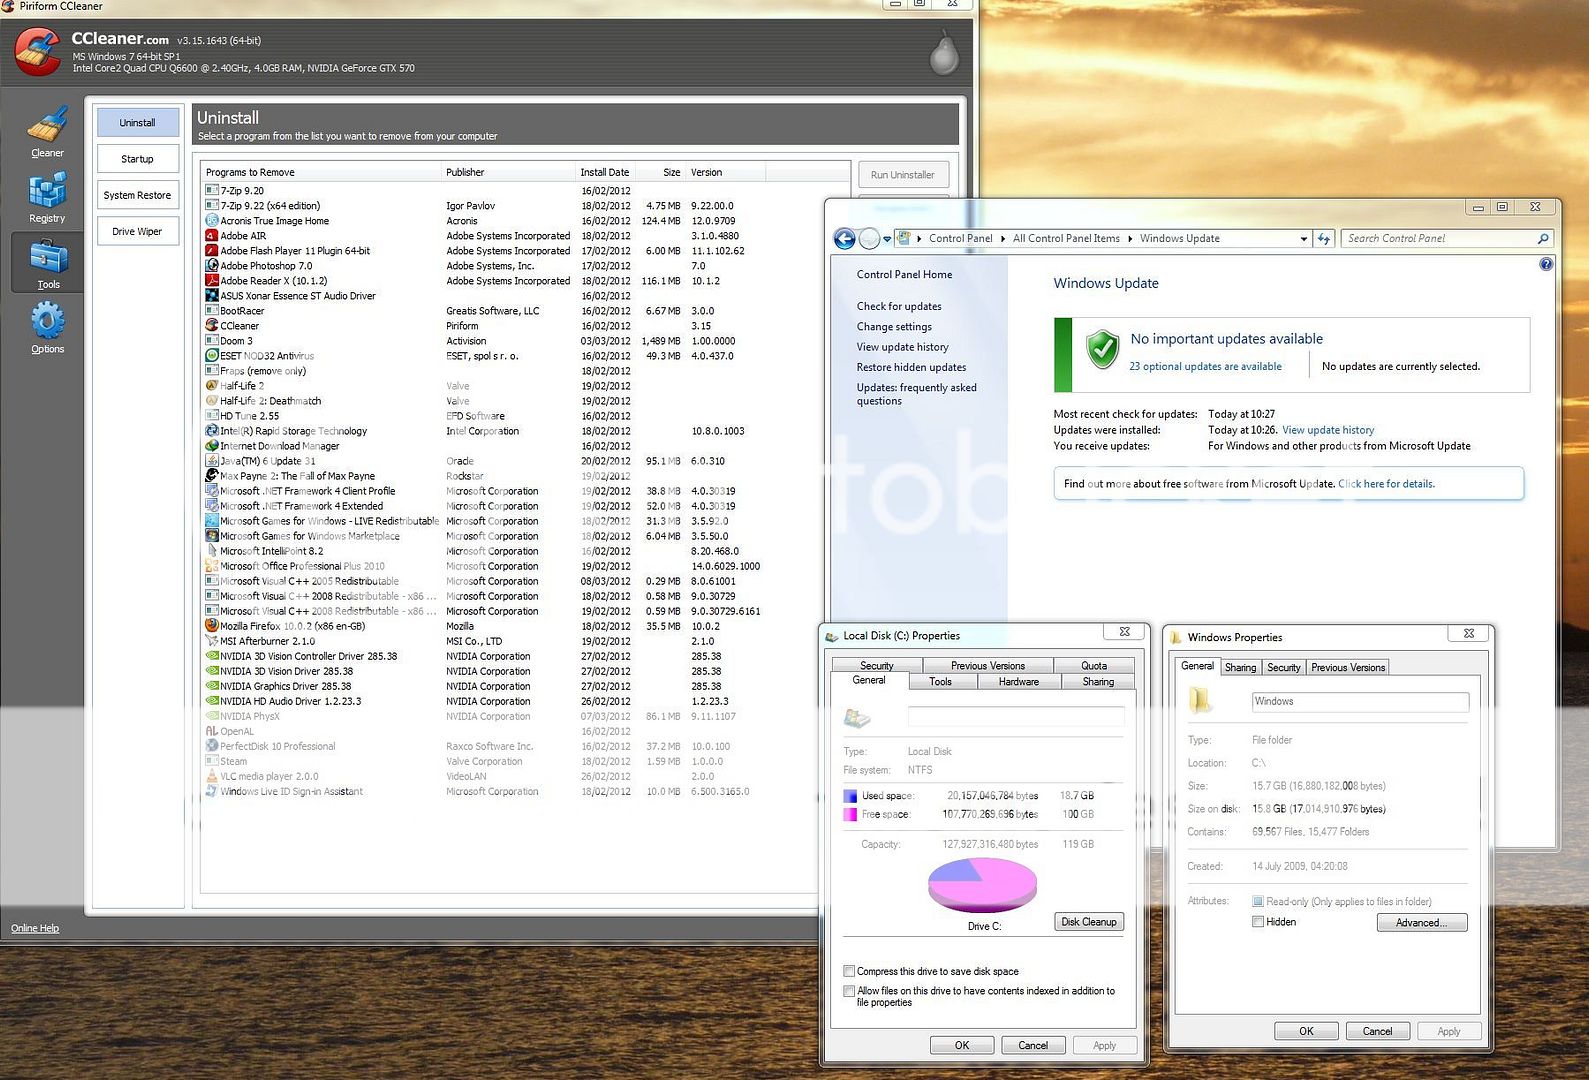Sort list by Install Date column header
1589x1080 pixels.
[x=604, y=172]
